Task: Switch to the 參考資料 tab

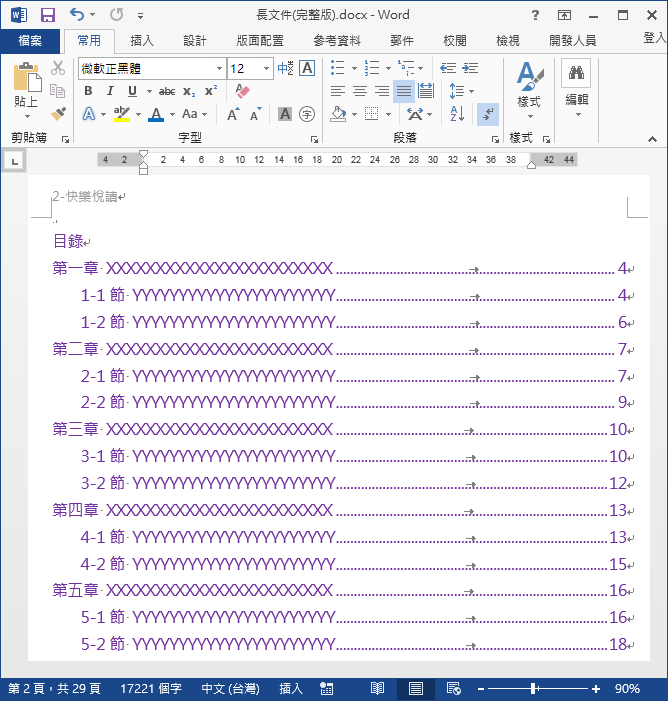Action: click(x=337, y=41)
